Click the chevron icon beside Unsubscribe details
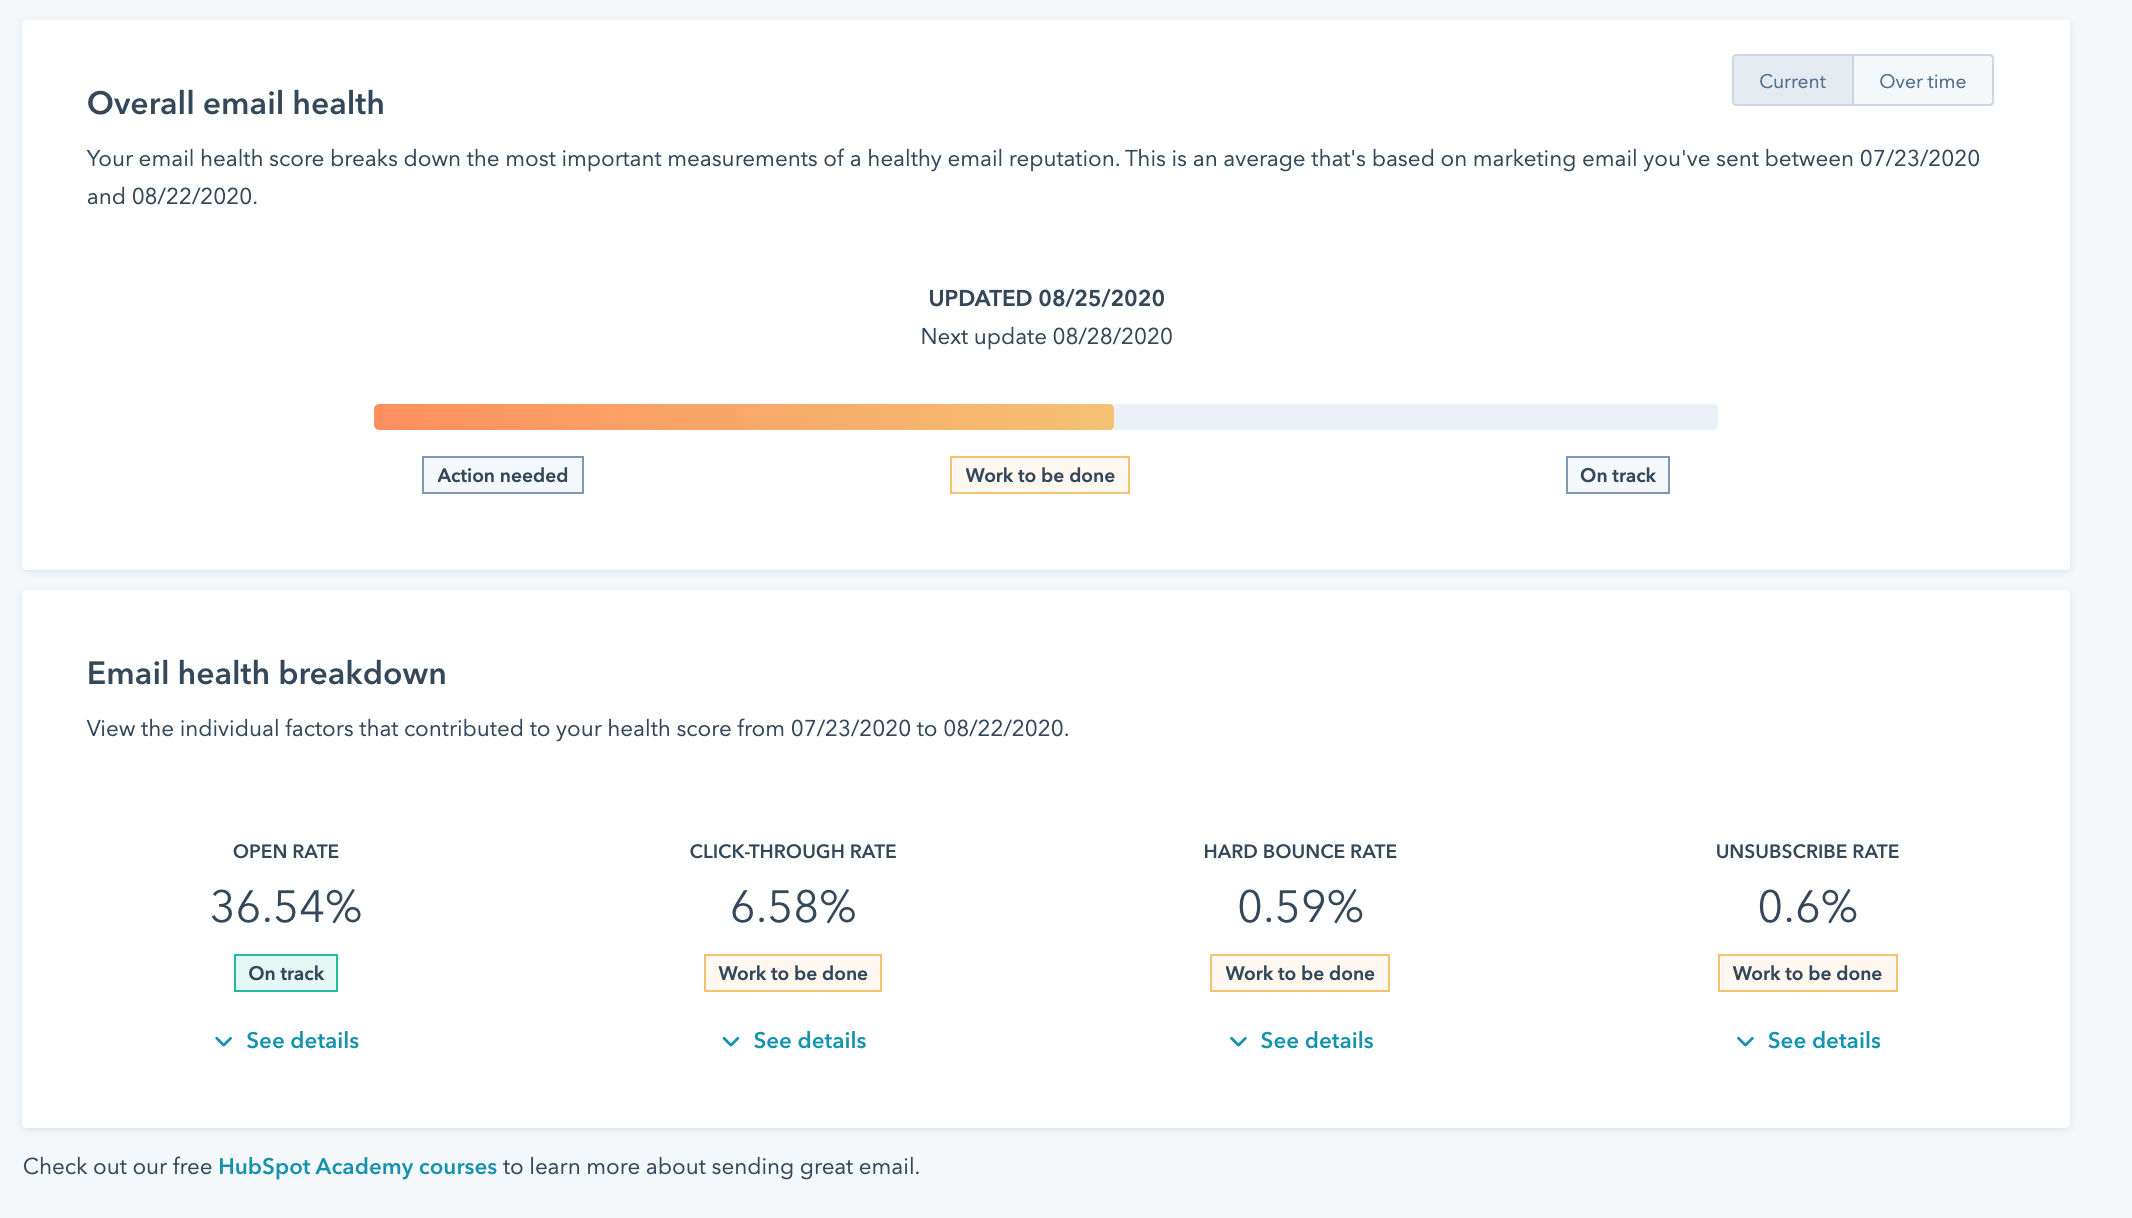 1745,1042
